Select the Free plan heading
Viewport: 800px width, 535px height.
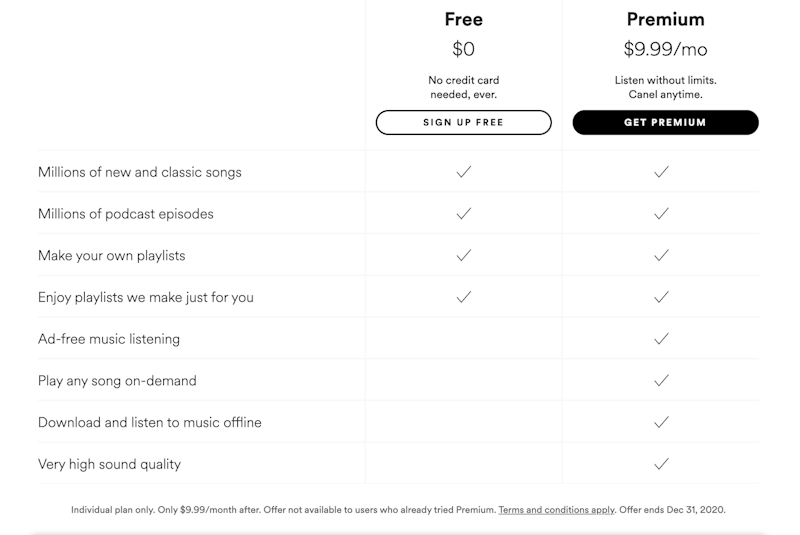(463, 19)
